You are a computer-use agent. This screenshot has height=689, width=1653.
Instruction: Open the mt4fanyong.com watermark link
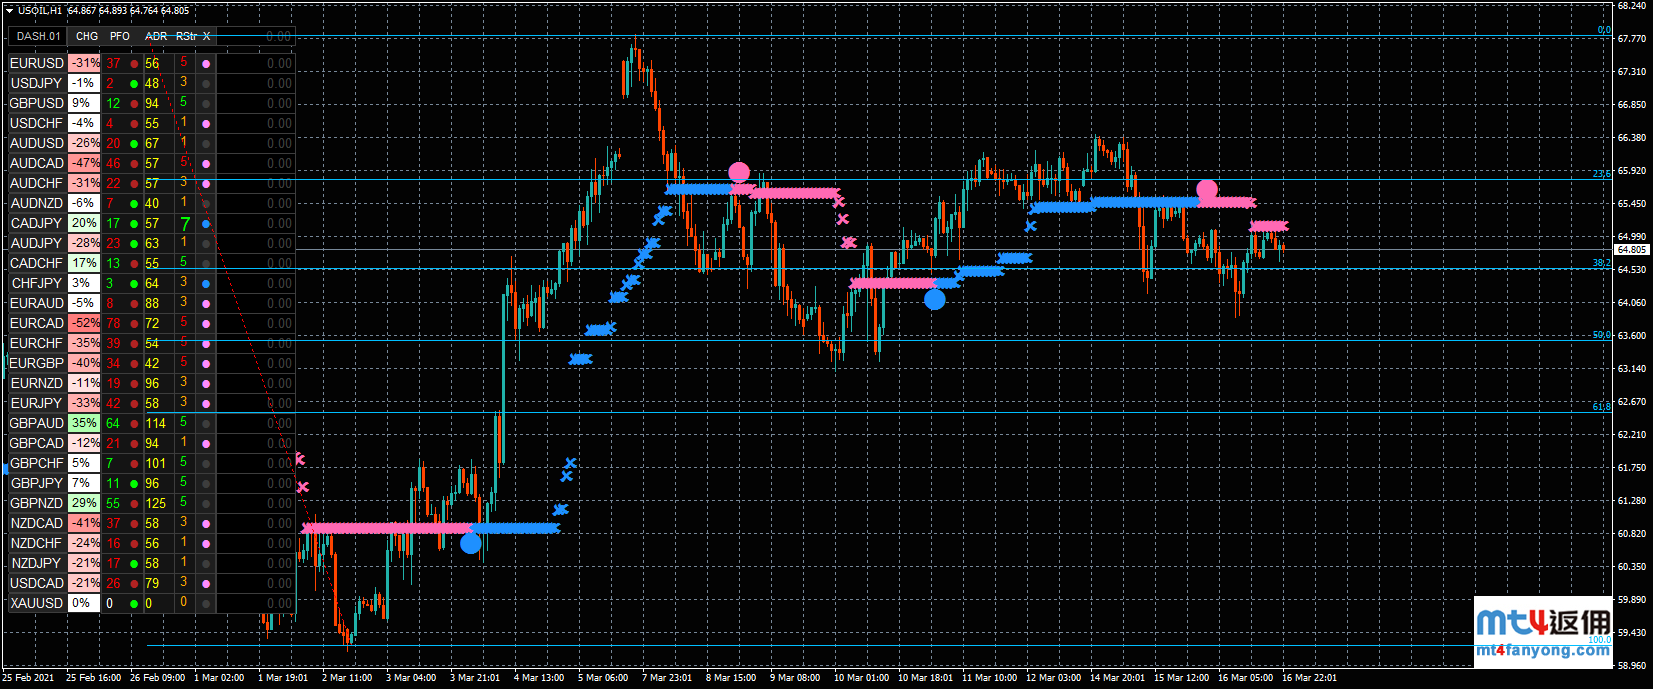[x=1542, y=650]
